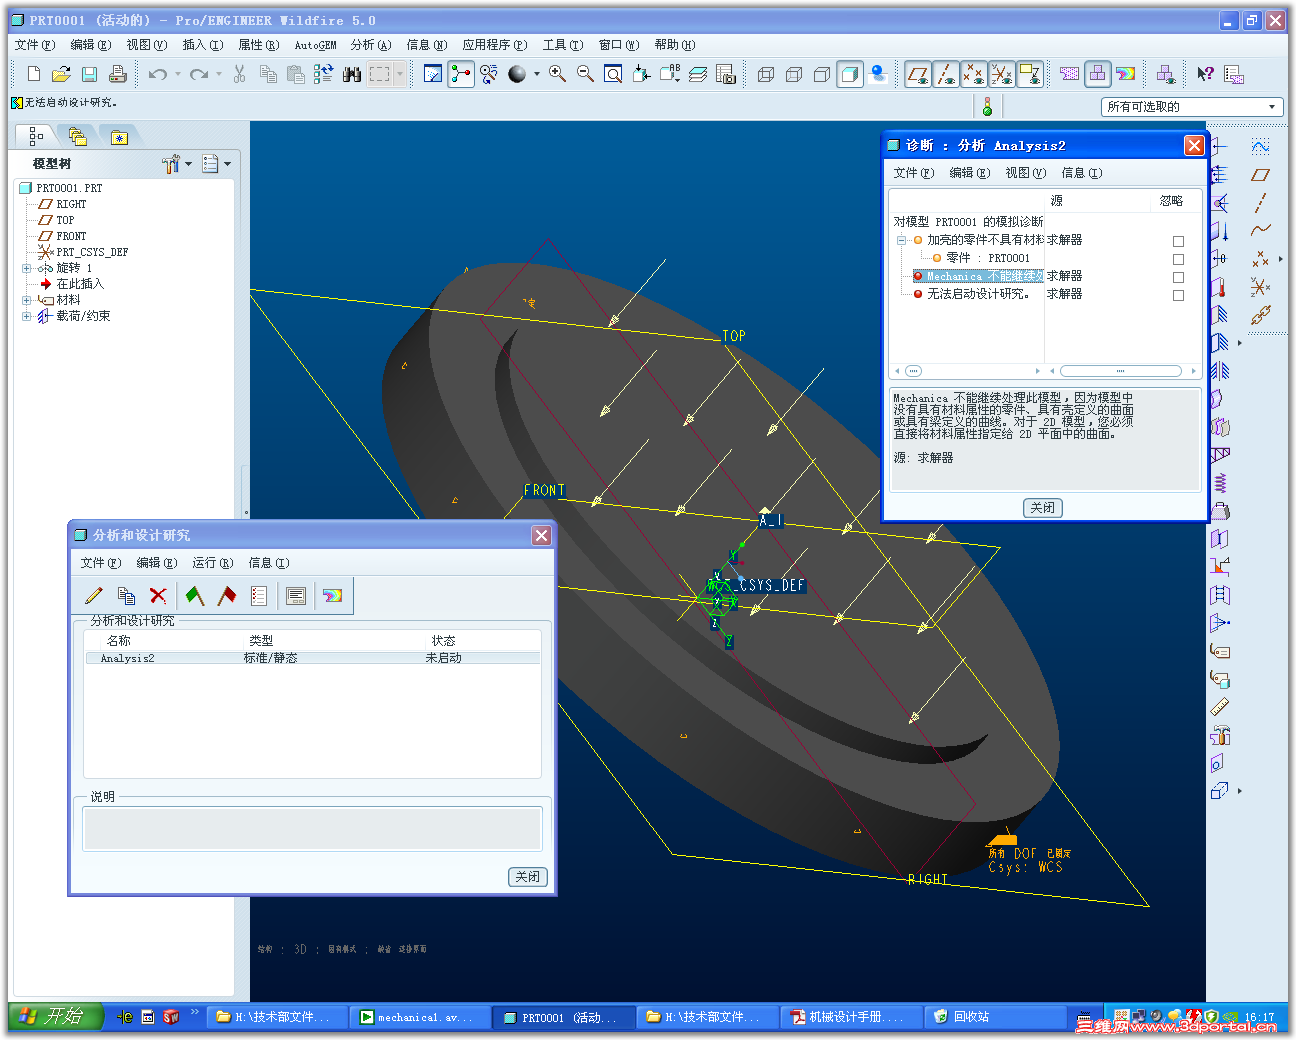Select the Analysis2 study row

click(313, 658)
